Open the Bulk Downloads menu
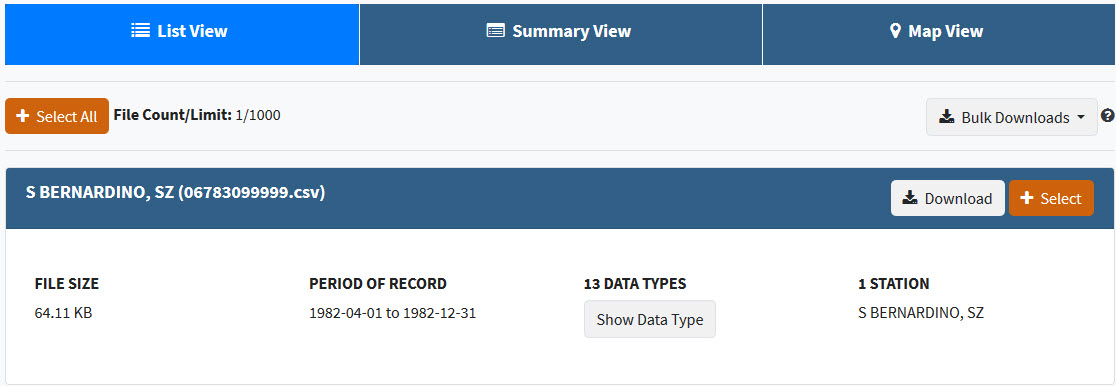1116x386 pixels. click(1011, 118)
